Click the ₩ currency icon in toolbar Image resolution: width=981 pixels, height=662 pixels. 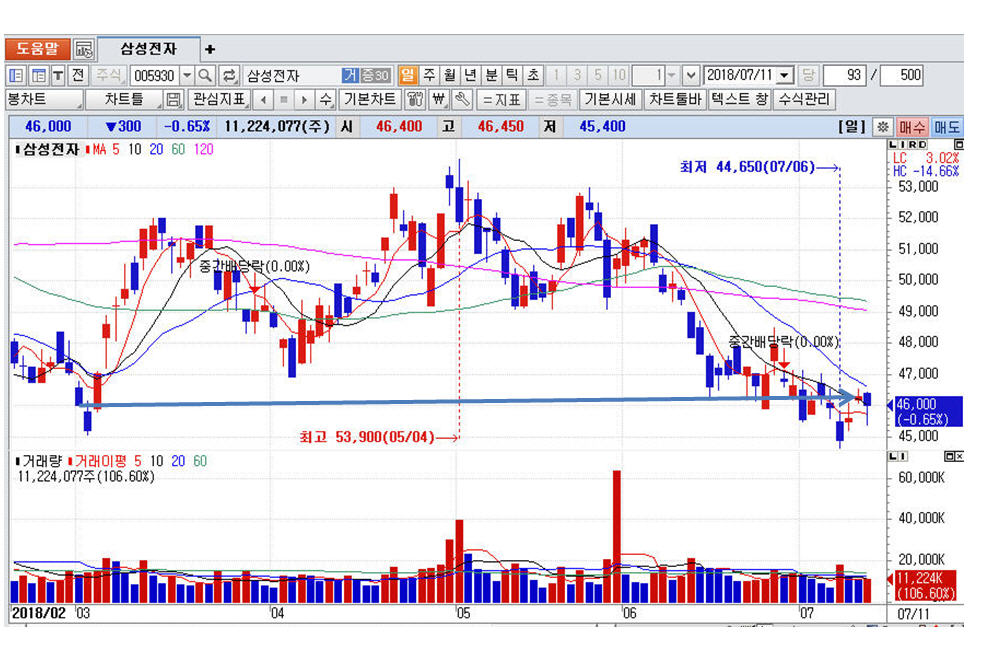(x=438, y=100)
